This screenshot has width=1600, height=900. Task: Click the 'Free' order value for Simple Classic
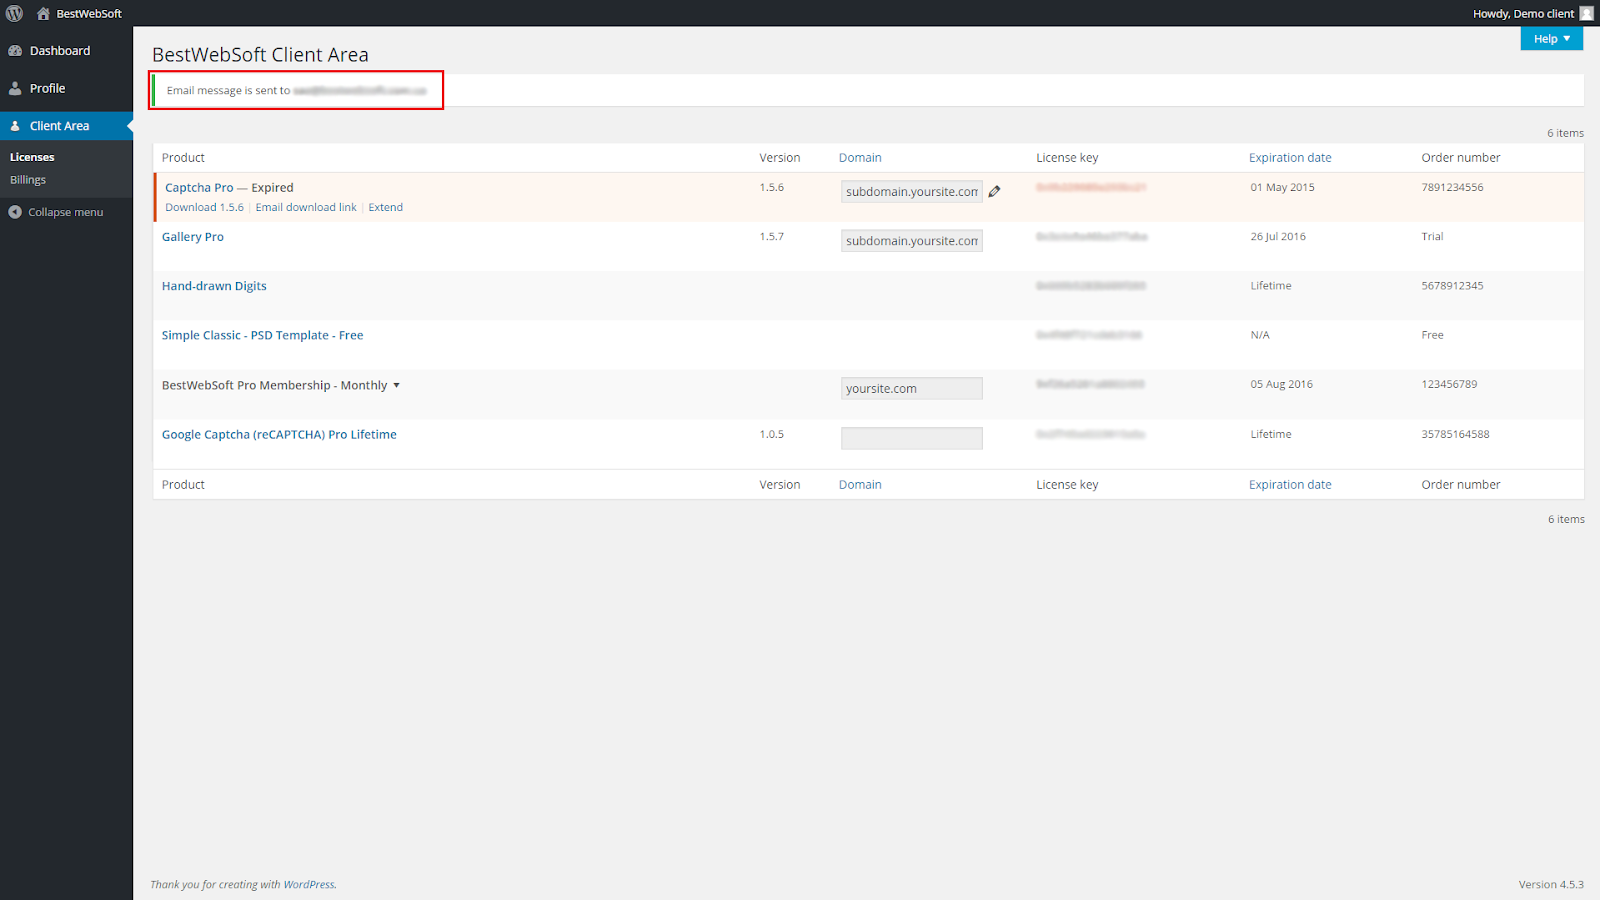coord(1432,335)
